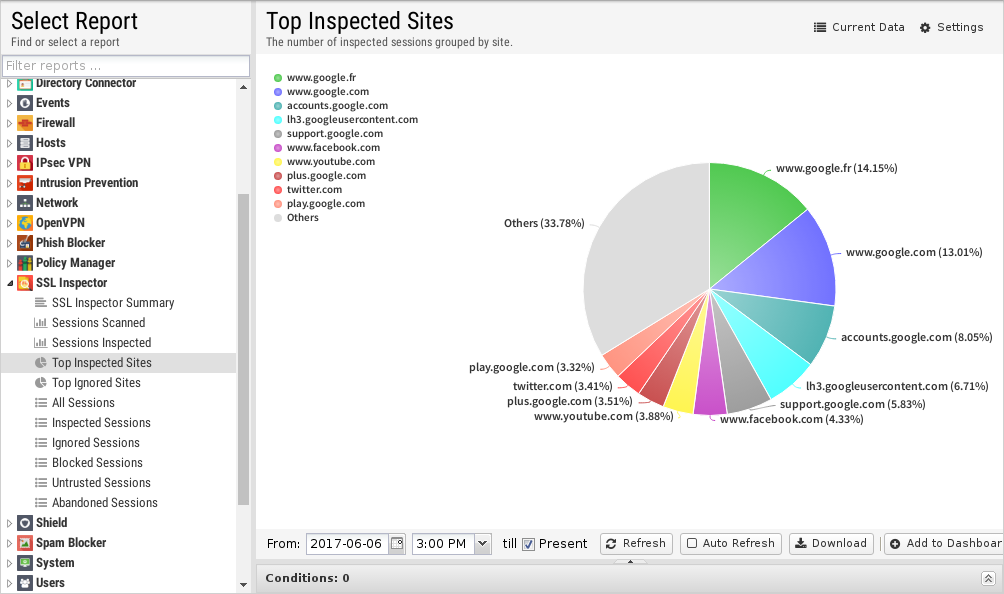1004x594 pixels.
Task: Click list icon beside Blocked Sessions
Action: pyautogui.click(x=41, y=463)
